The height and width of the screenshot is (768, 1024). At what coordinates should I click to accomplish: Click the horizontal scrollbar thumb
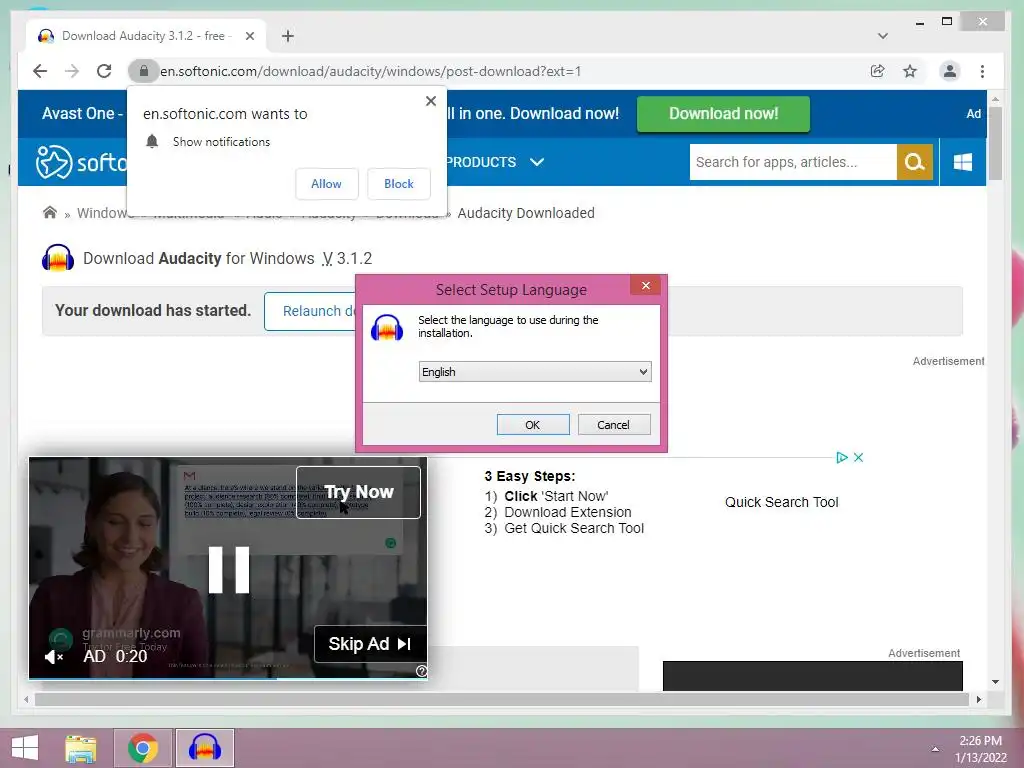[502, 699]
